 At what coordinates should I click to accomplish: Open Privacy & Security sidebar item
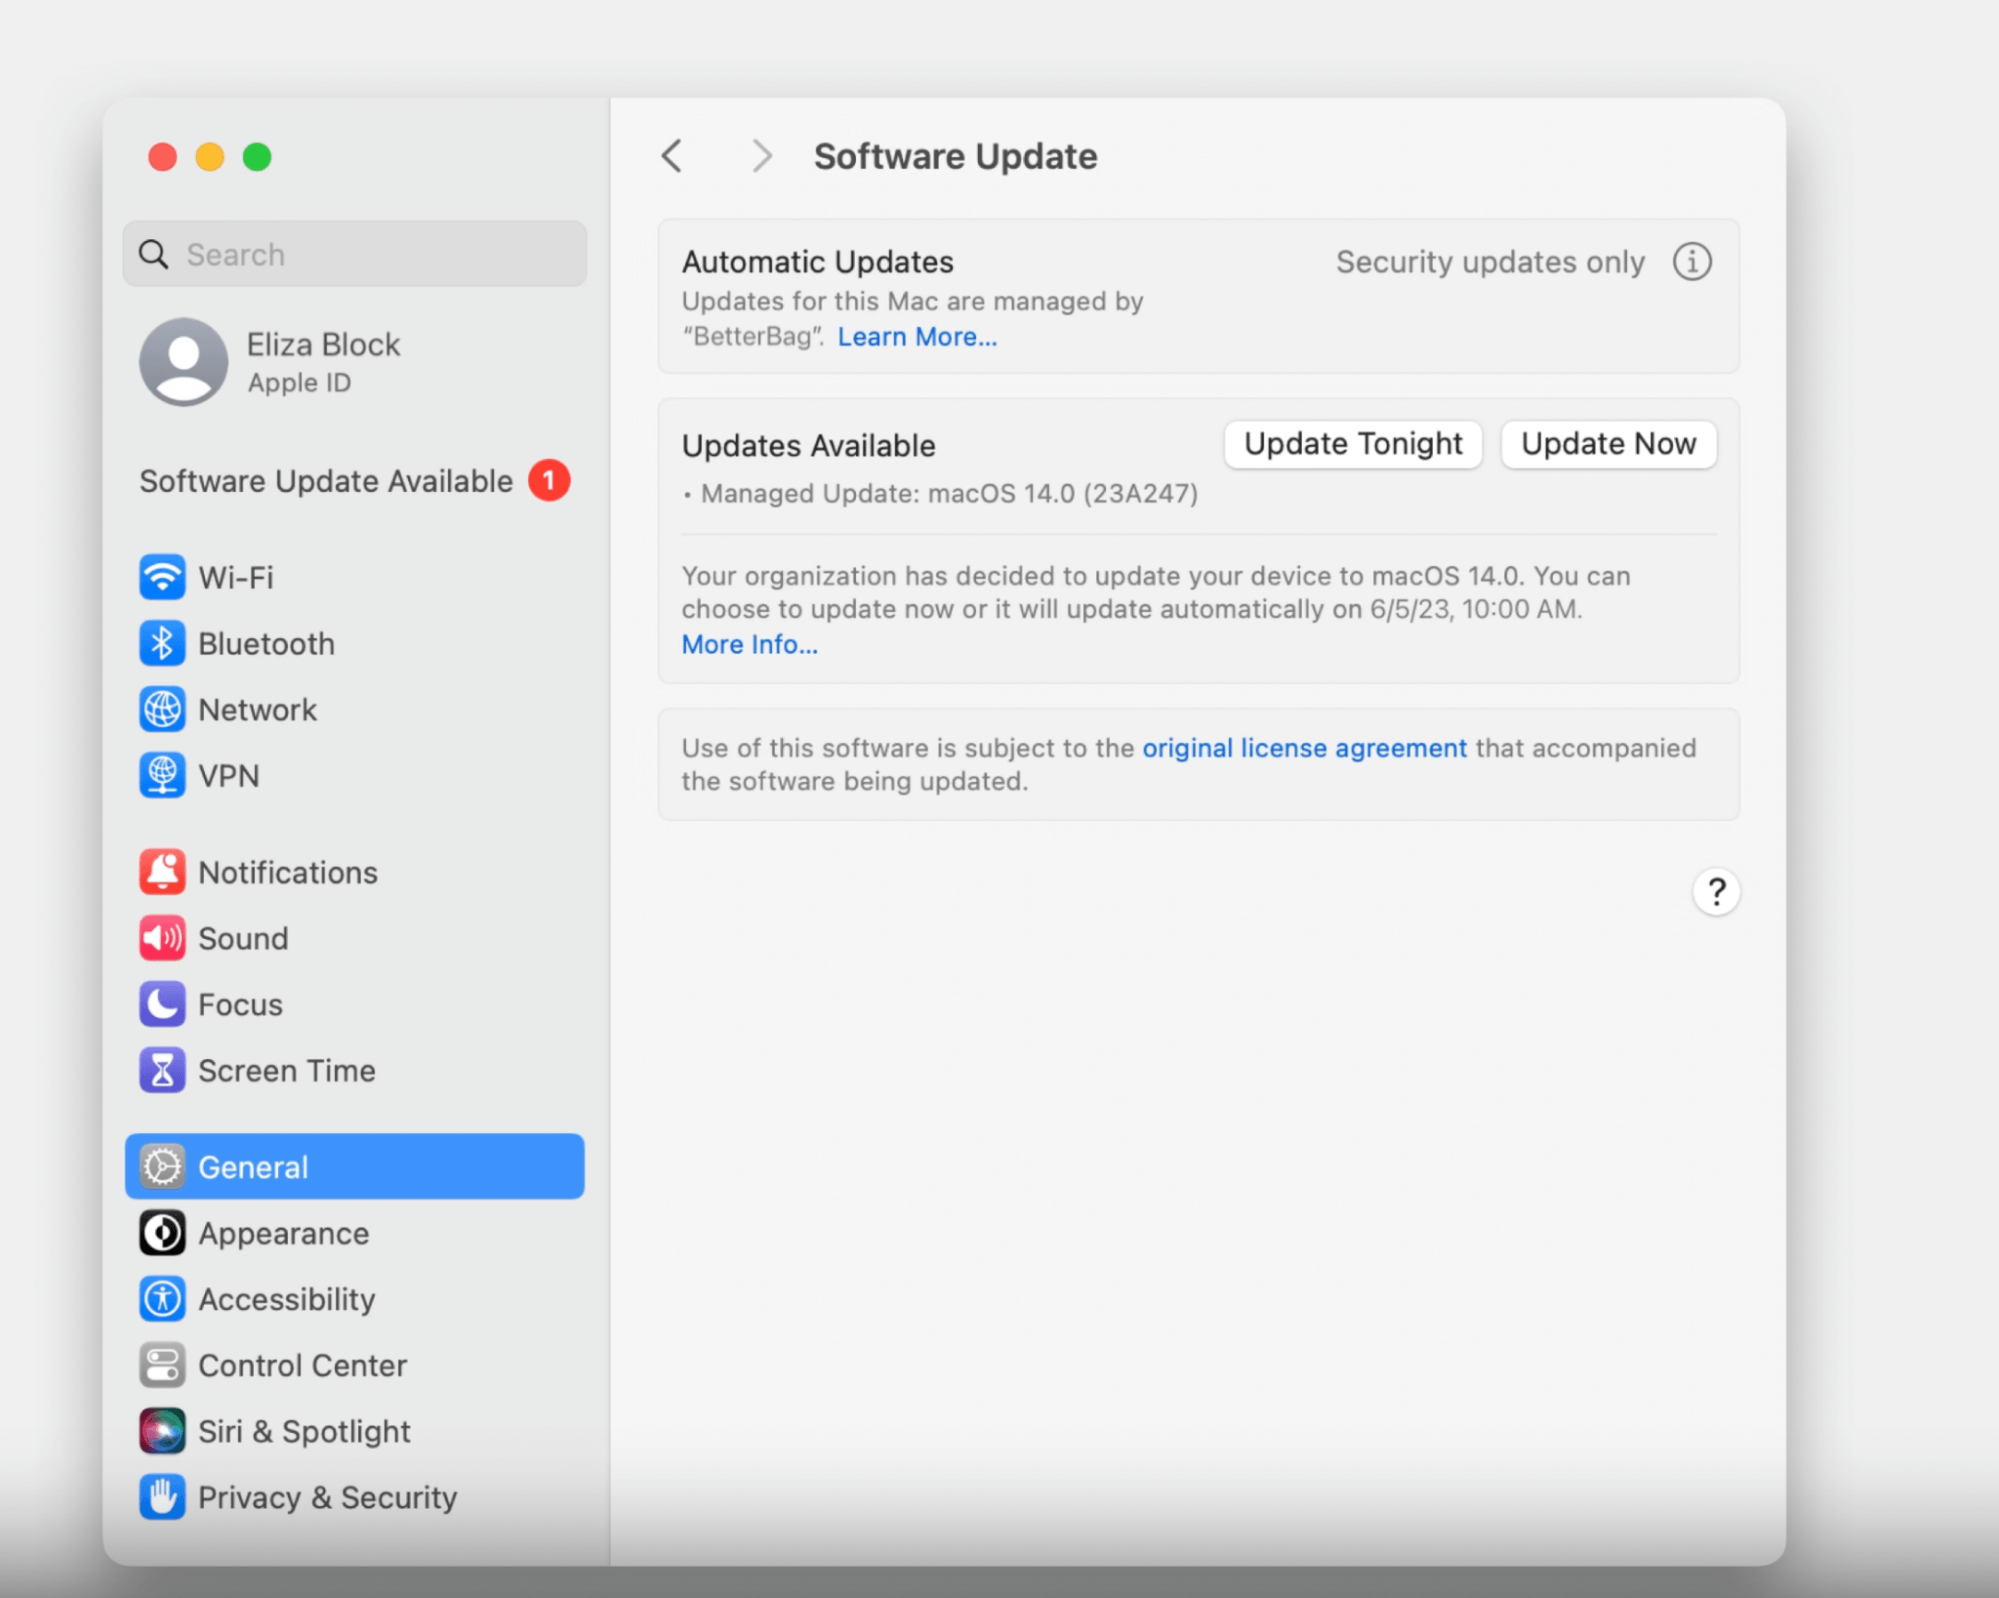[327, 1497]
